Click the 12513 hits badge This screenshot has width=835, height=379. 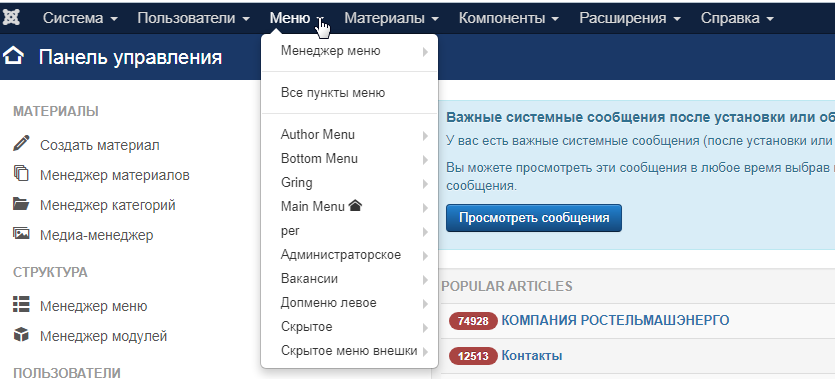point(473,356)
